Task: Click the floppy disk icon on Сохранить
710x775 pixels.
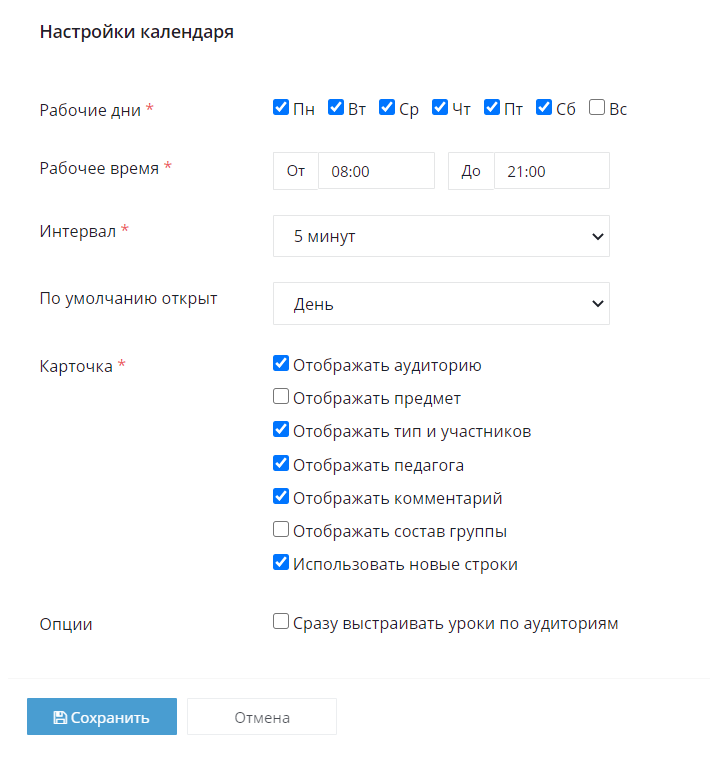Action: [x=60, y=717]
